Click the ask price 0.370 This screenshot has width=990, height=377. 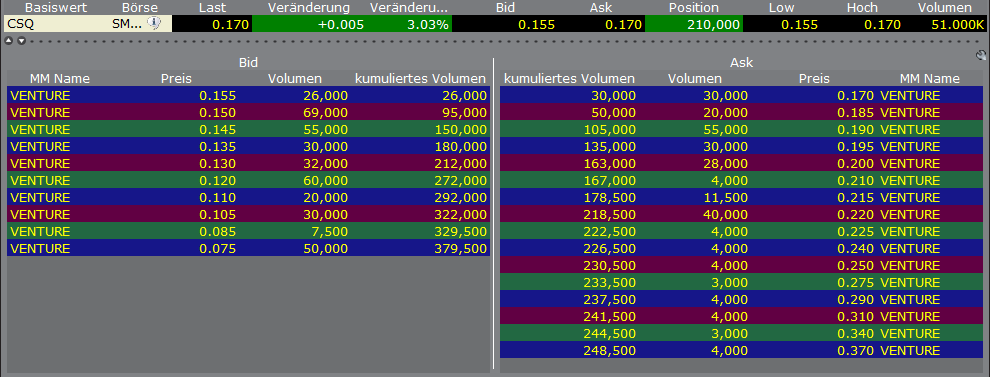(x=856, y=350)
